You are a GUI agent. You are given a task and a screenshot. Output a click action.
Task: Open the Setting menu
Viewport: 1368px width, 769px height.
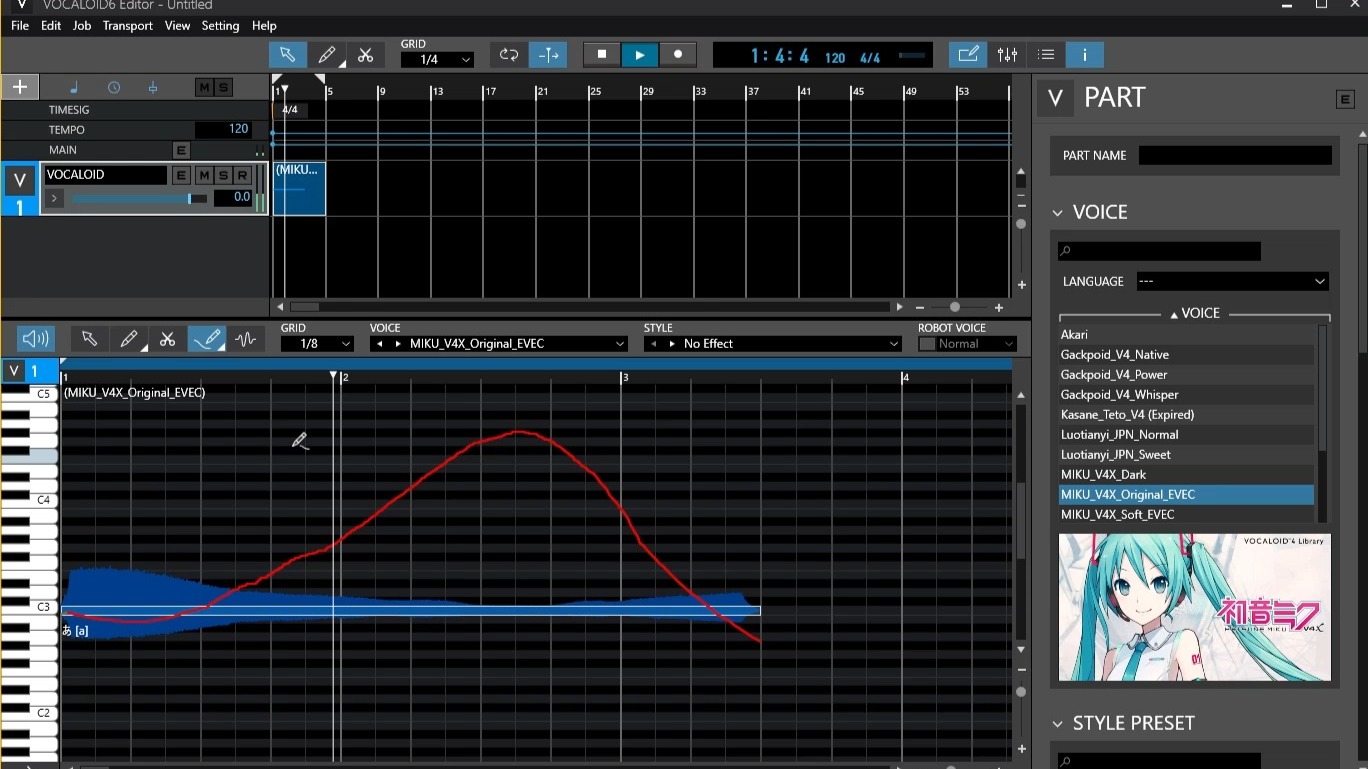tap(220, 26)
